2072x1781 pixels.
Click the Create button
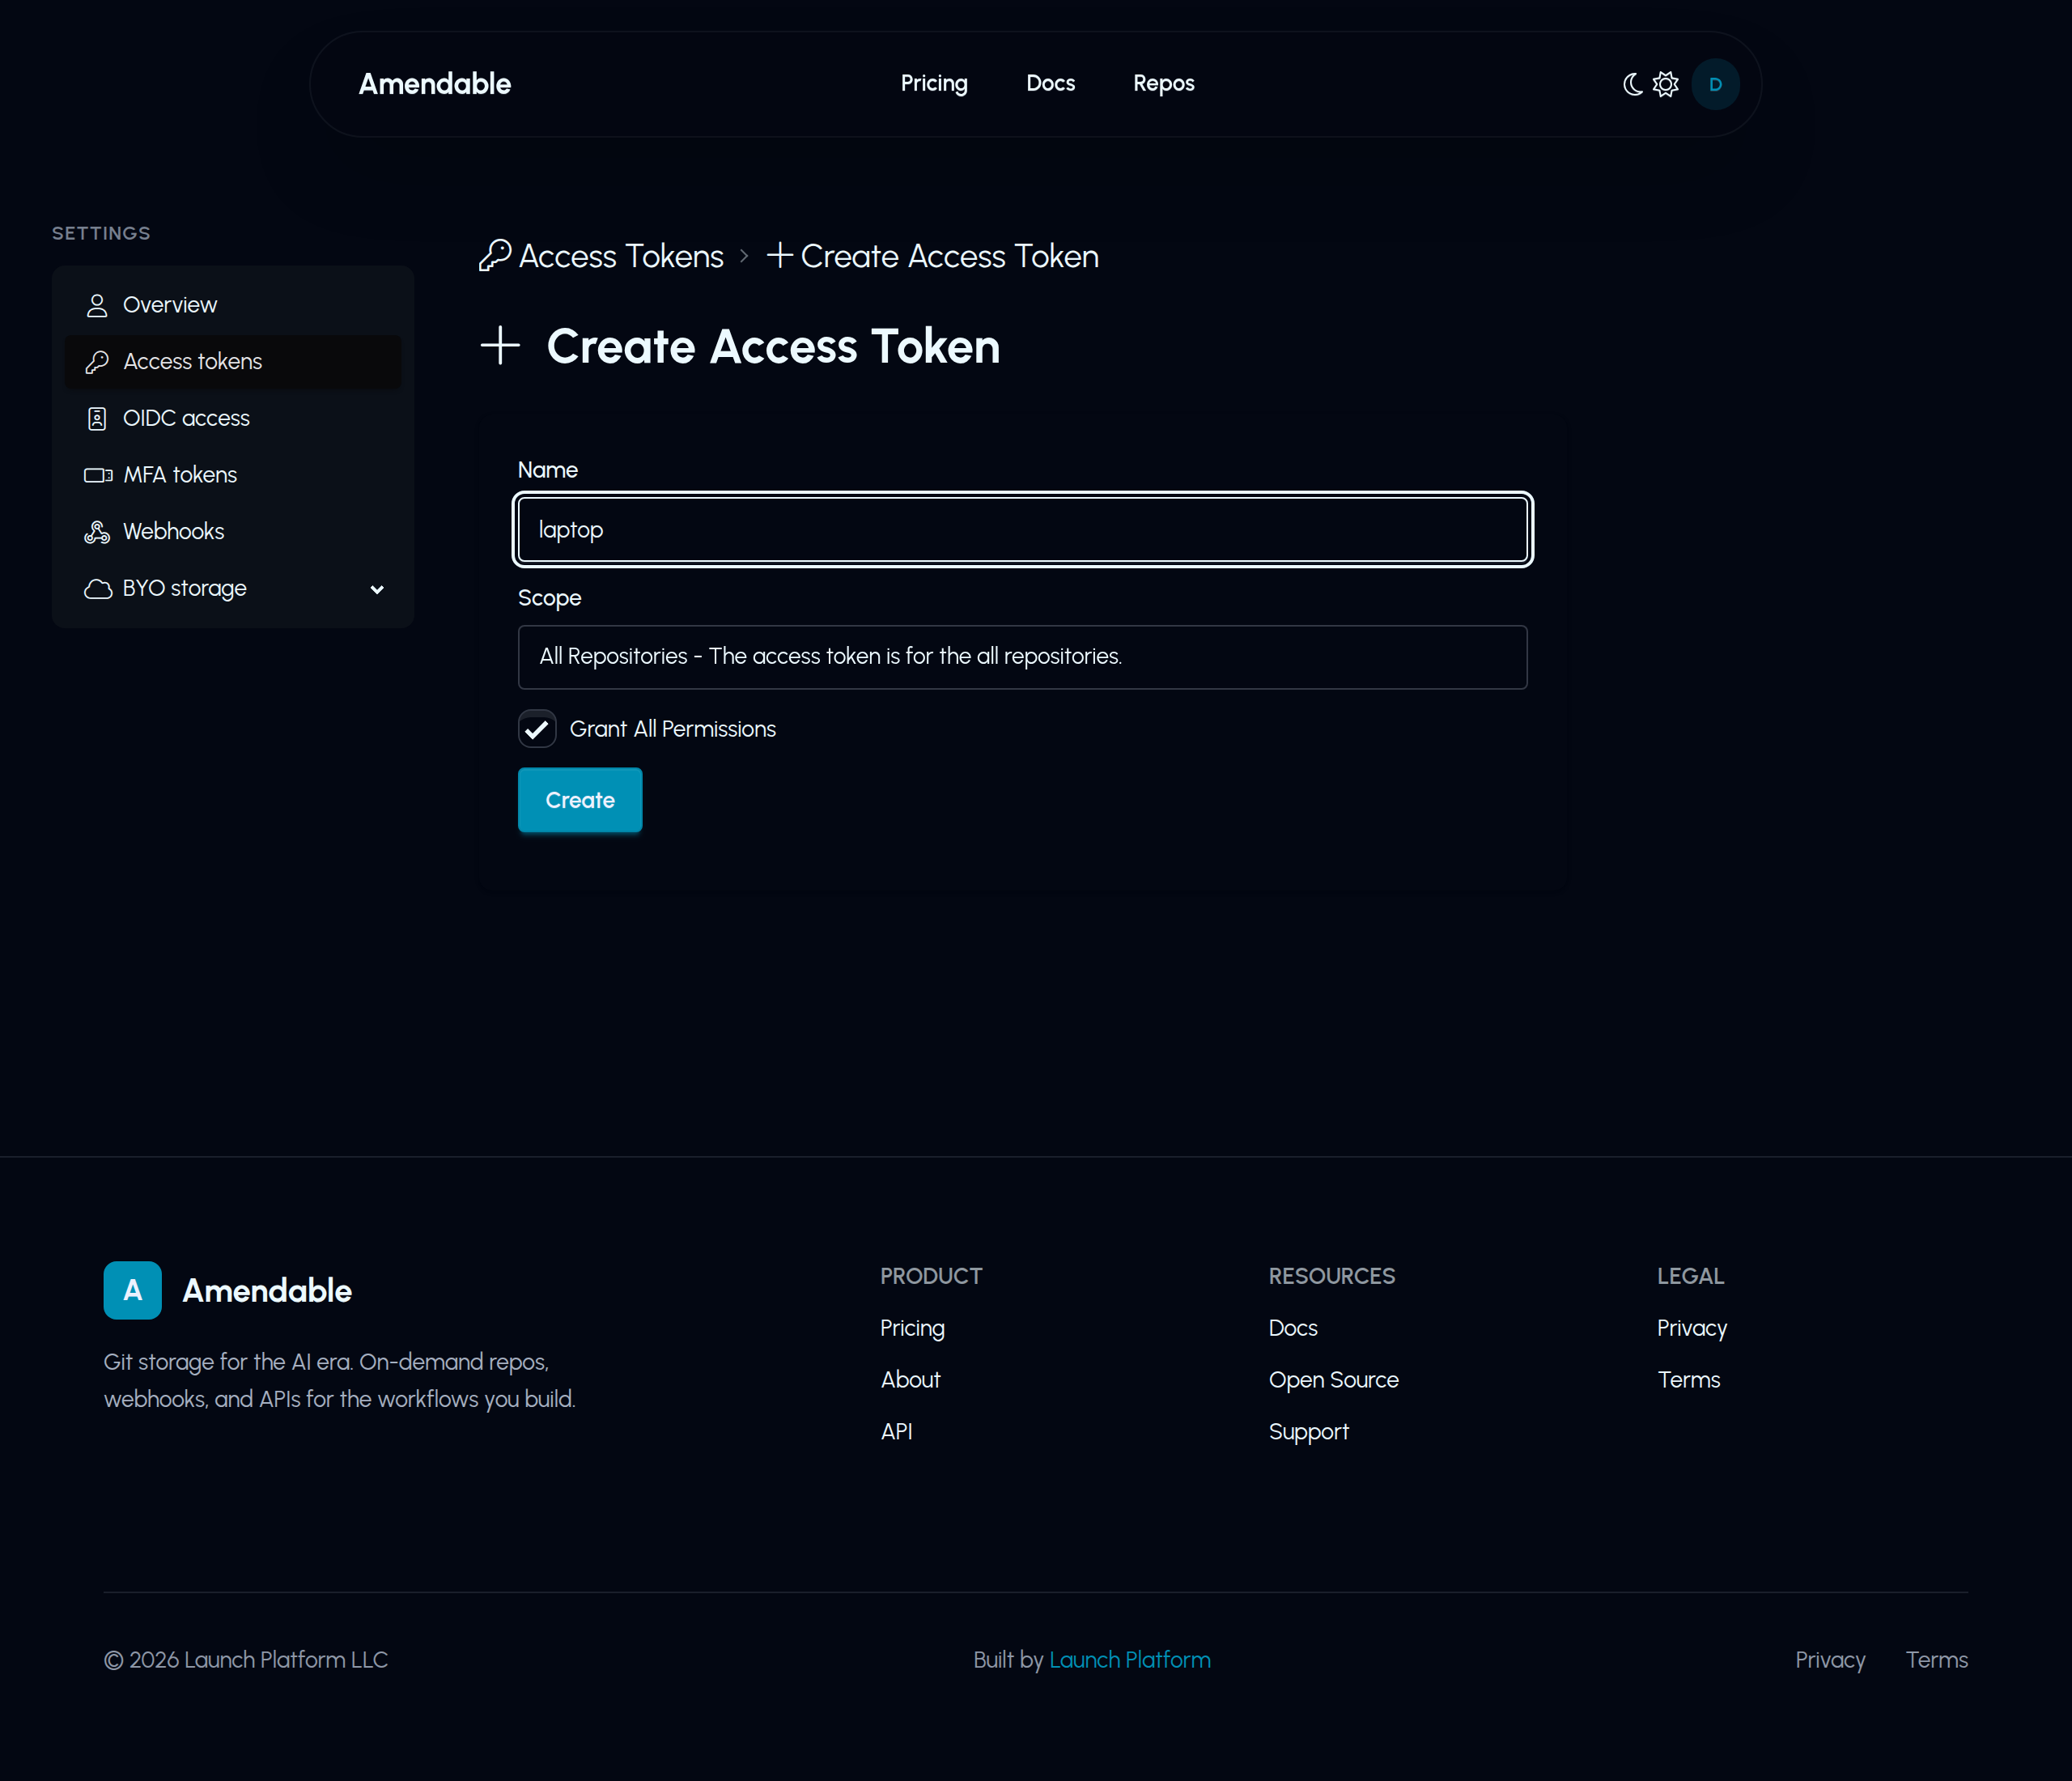pyautogui.click(x=580, y=800)
